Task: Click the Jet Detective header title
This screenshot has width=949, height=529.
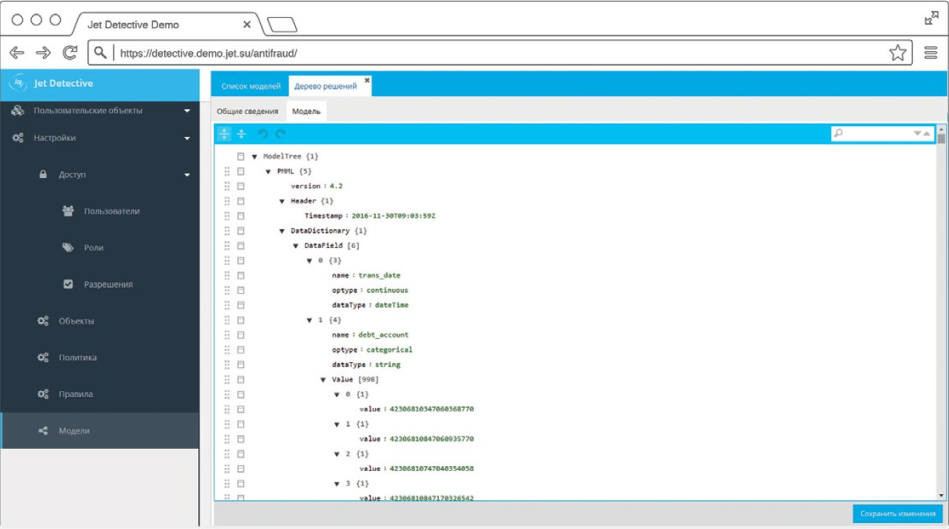Action: tap(64, 83)
